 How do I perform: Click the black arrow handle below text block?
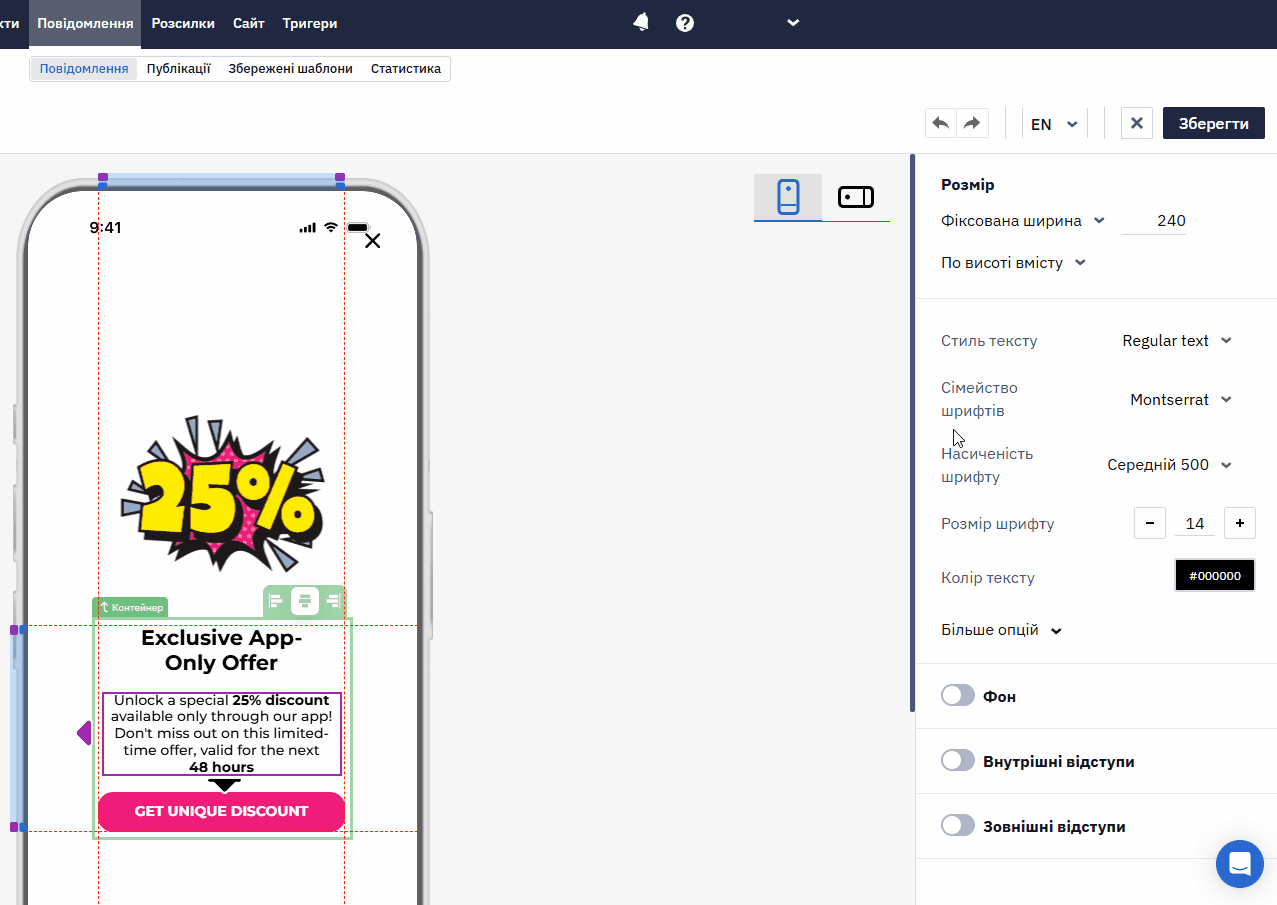(222, 785)
